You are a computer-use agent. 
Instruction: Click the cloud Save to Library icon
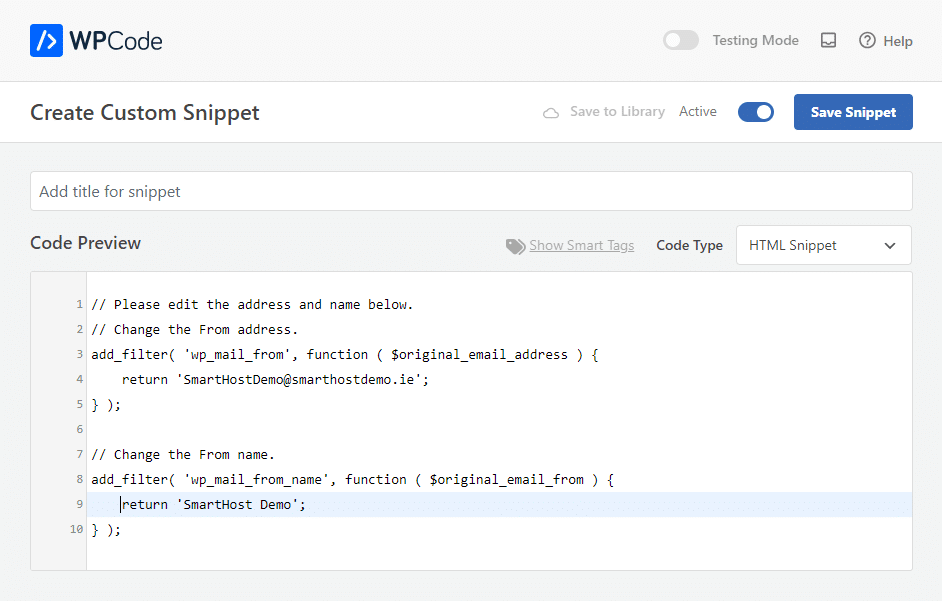pyautogui.click(x=551, y=112)
